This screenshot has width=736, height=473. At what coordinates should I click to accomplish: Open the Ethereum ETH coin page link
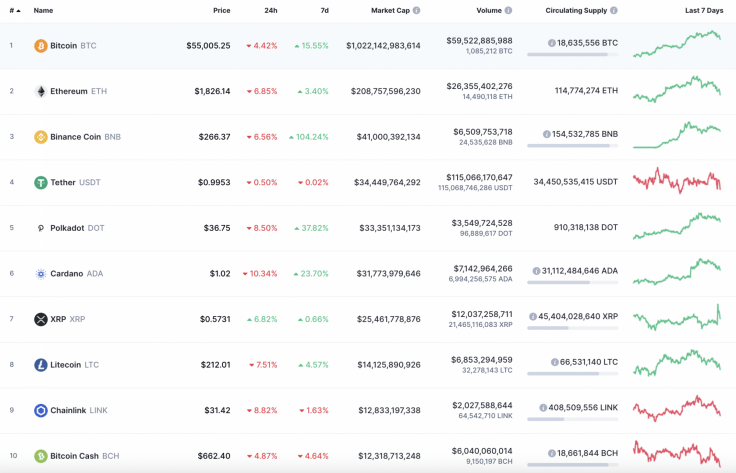[78, 91]
